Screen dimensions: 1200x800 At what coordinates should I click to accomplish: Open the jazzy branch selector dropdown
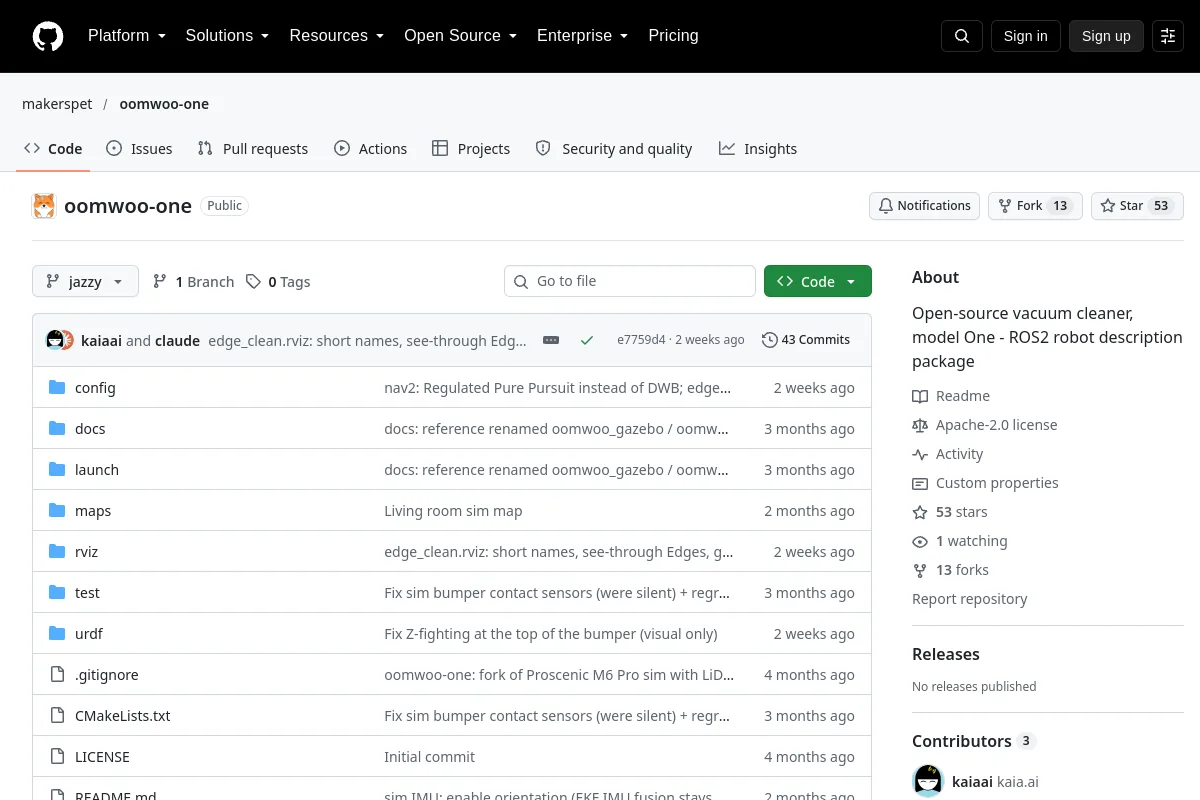tap(84, 282)
